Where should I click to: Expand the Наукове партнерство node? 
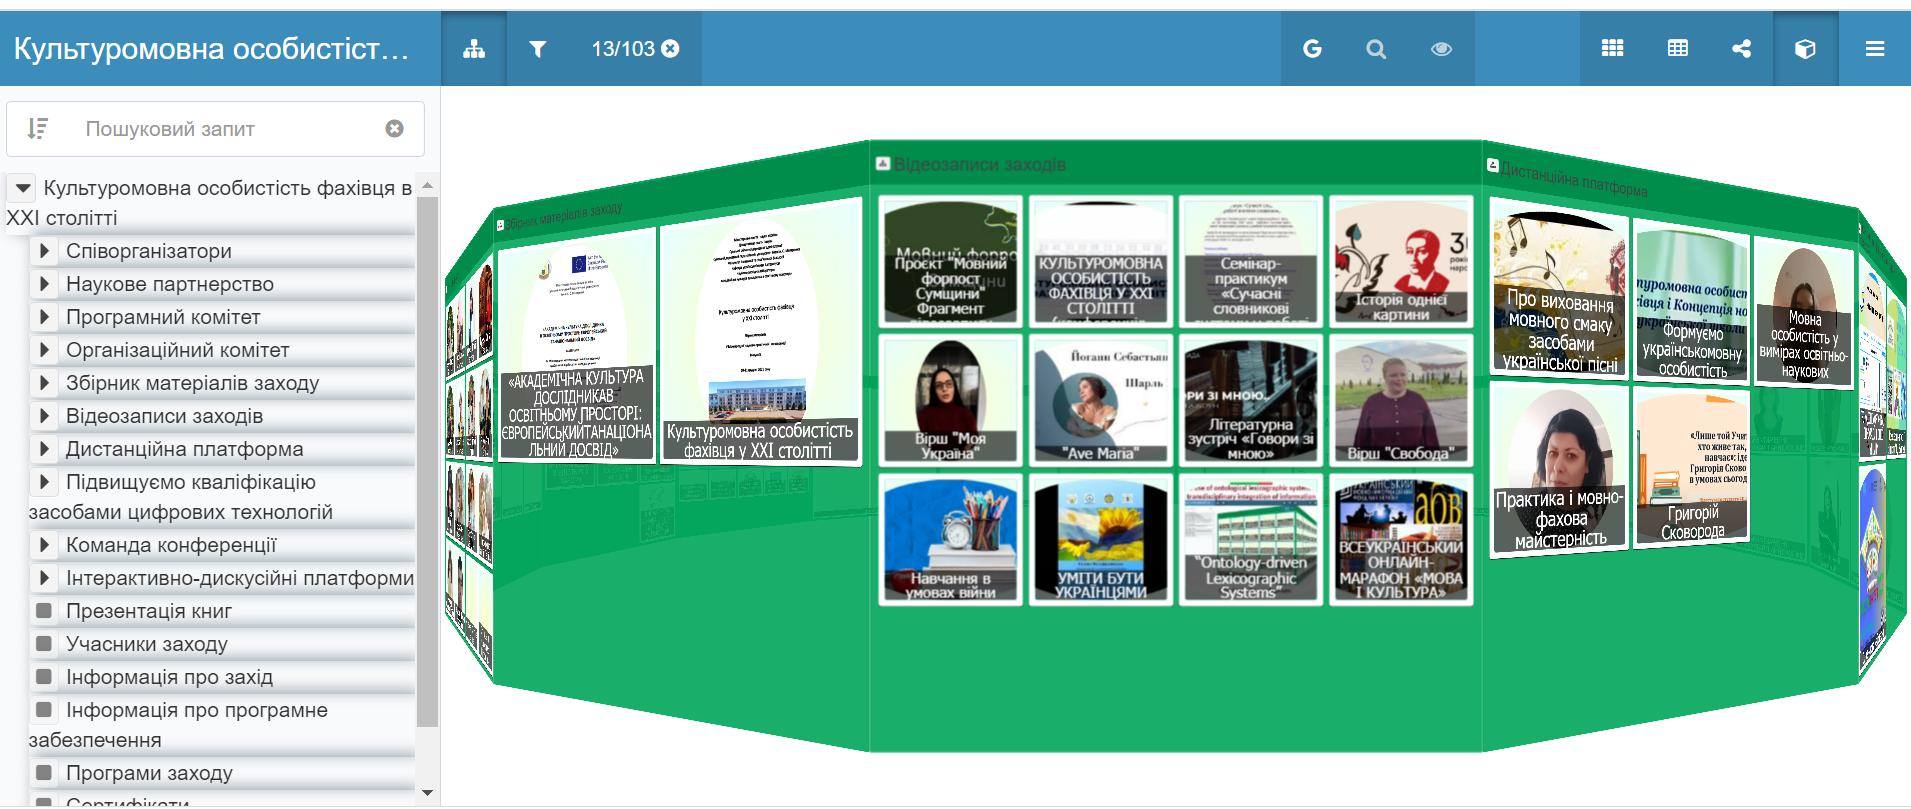[44, 284]
